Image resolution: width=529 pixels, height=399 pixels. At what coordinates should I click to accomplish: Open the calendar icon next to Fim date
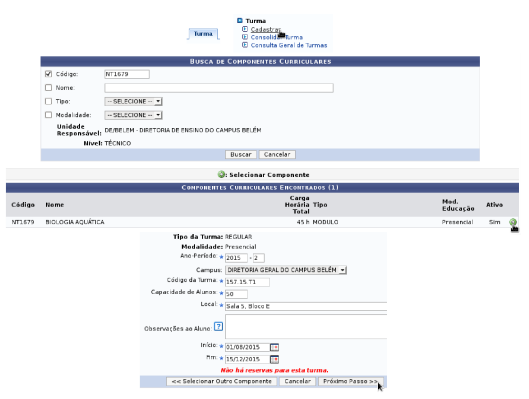pyautogui.click(x=274, y=359)
